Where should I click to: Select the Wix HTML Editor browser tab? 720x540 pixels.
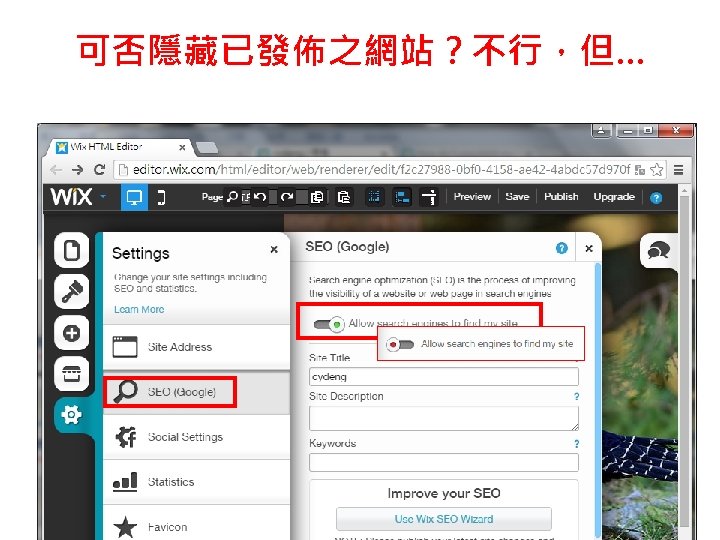coord(120,147)
